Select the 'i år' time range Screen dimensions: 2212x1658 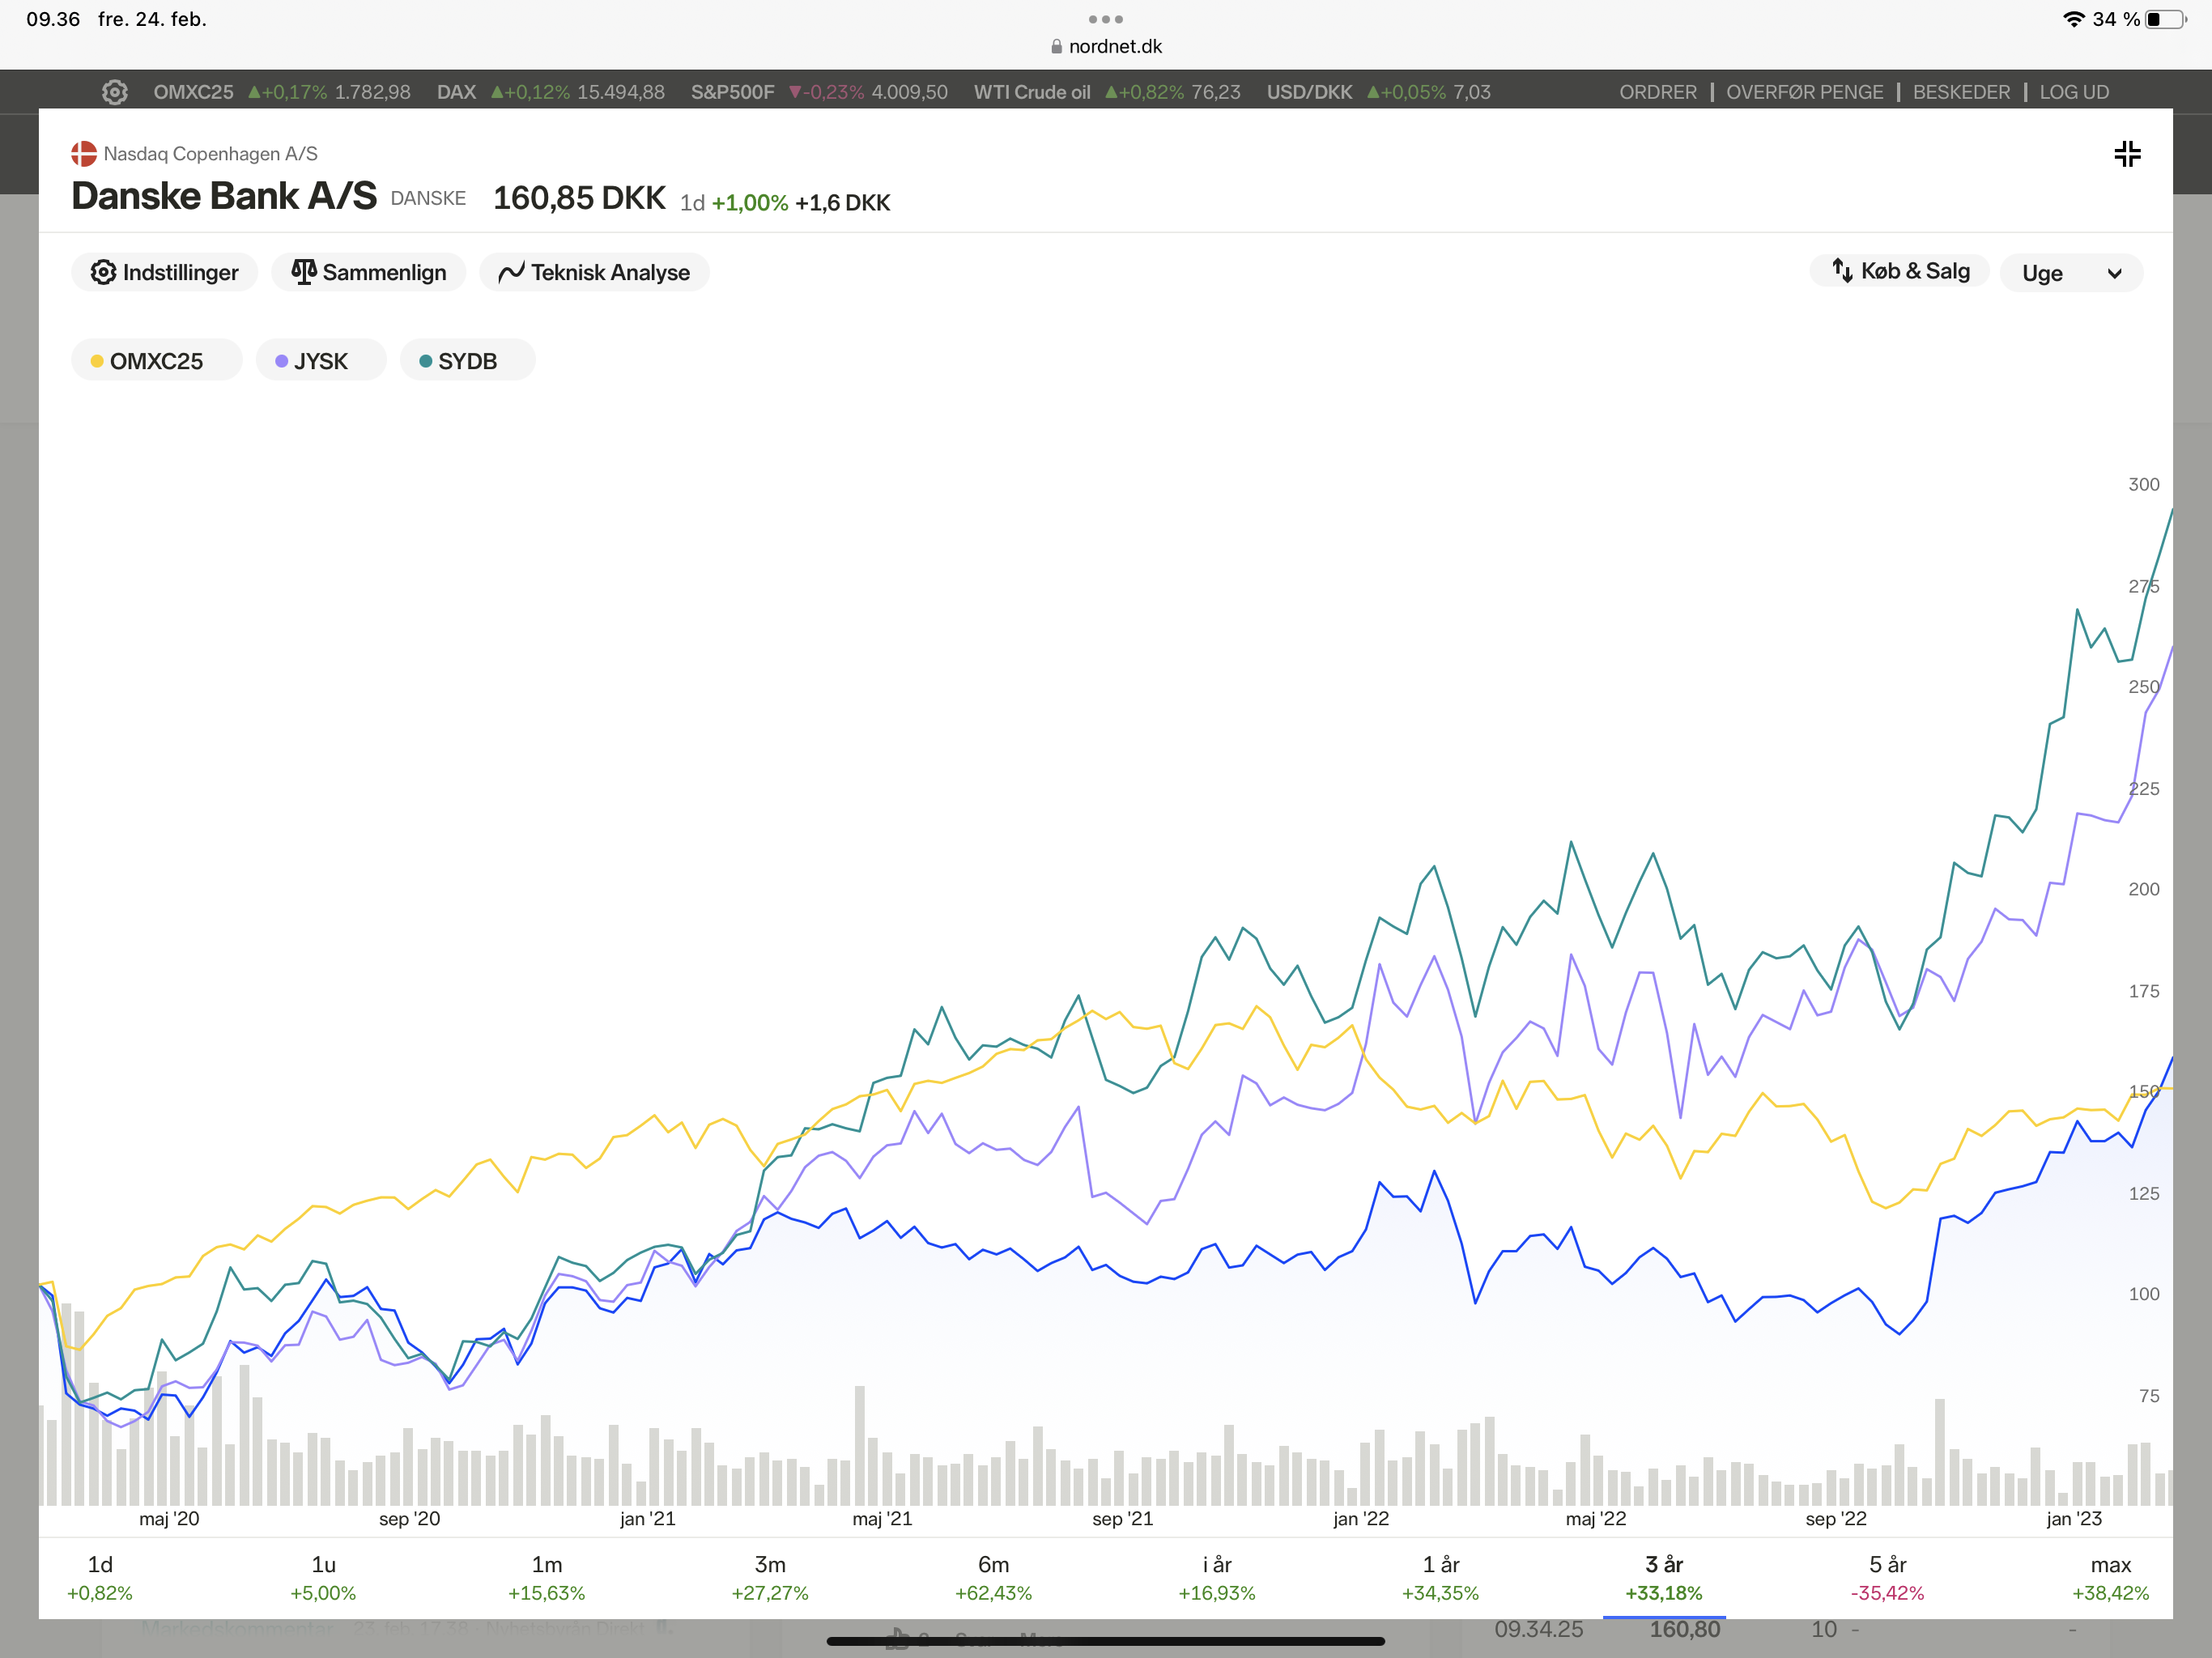click(x=1217, y=1578)
